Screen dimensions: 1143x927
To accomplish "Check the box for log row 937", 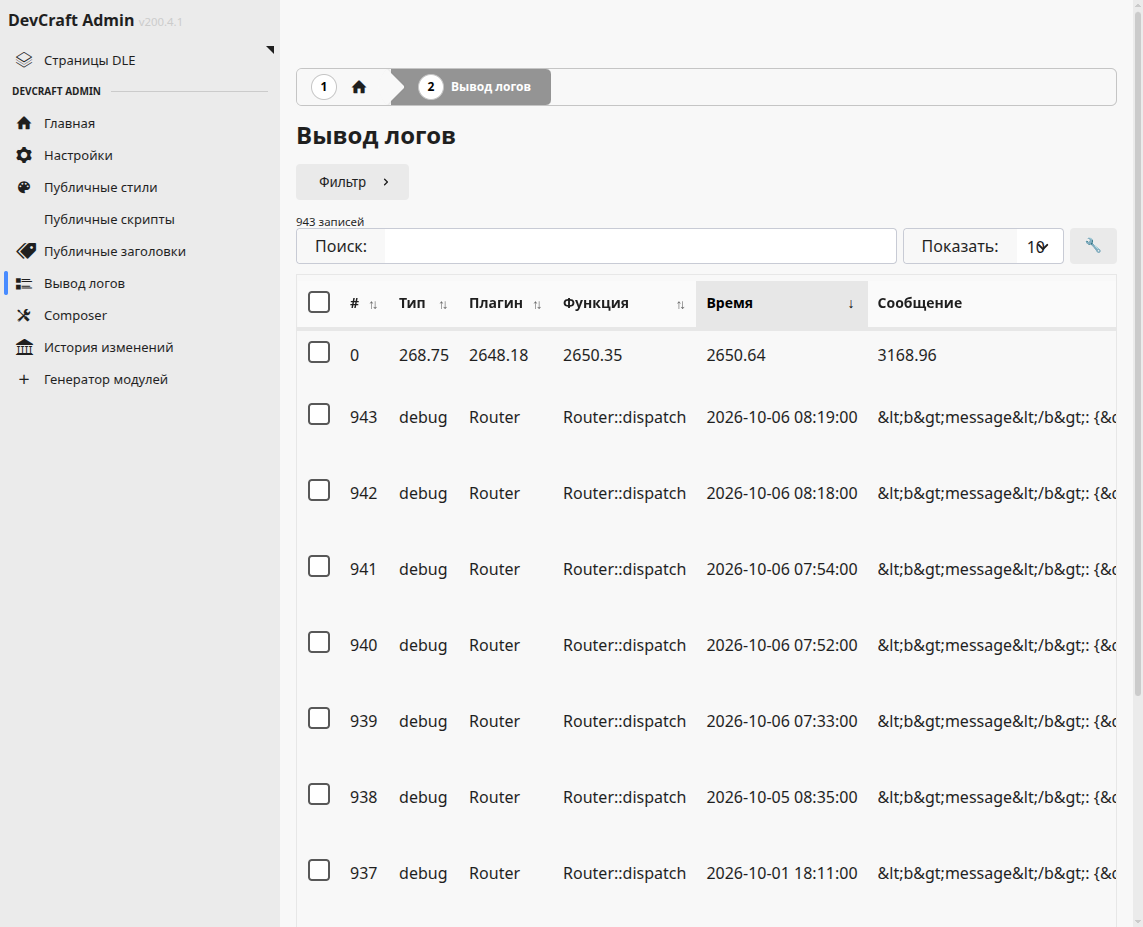I will 319,870.
